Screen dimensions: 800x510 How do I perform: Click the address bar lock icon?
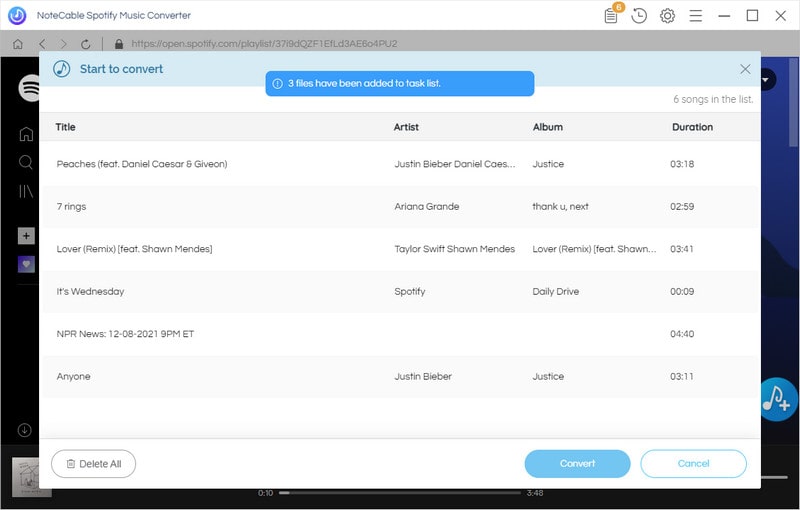(x=119, y=44)
